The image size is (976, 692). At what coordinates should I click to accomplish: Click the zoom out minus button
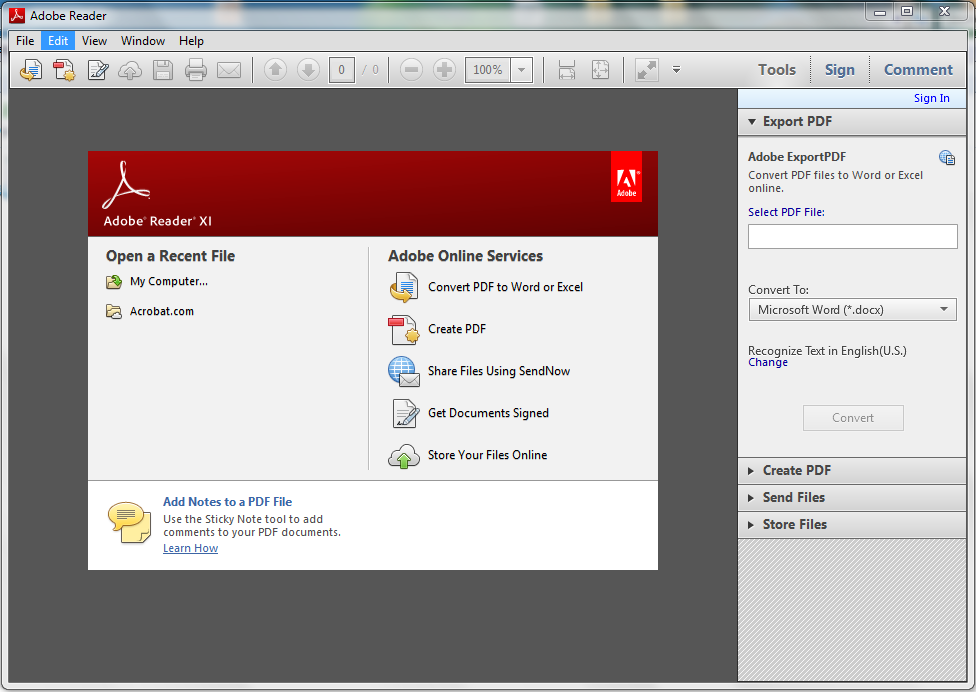click(x=411, y=70)
